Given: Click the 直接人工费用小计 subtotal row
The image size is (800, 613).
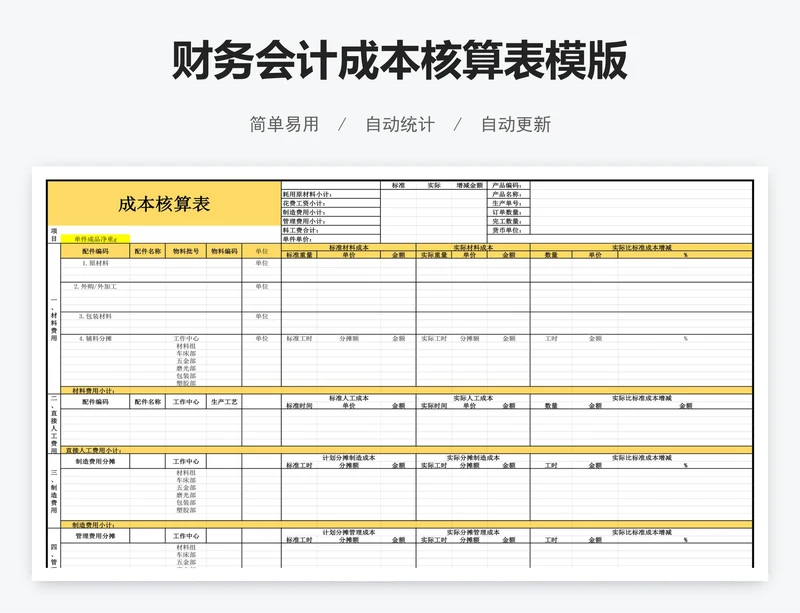Looking at the screenshot, I should pyautogui.click(x=406, y=450).
